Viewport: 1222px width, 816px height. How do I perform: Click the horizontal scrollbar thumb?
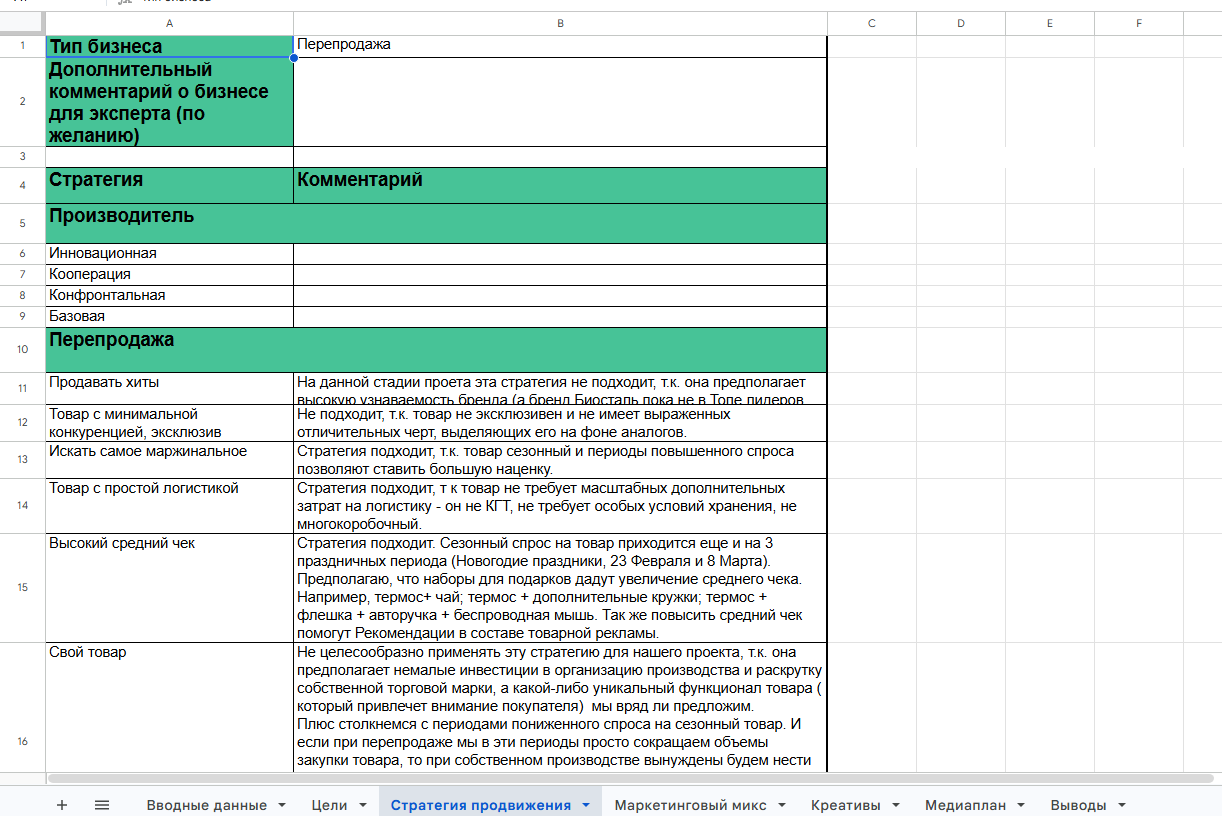pos(631,777)
